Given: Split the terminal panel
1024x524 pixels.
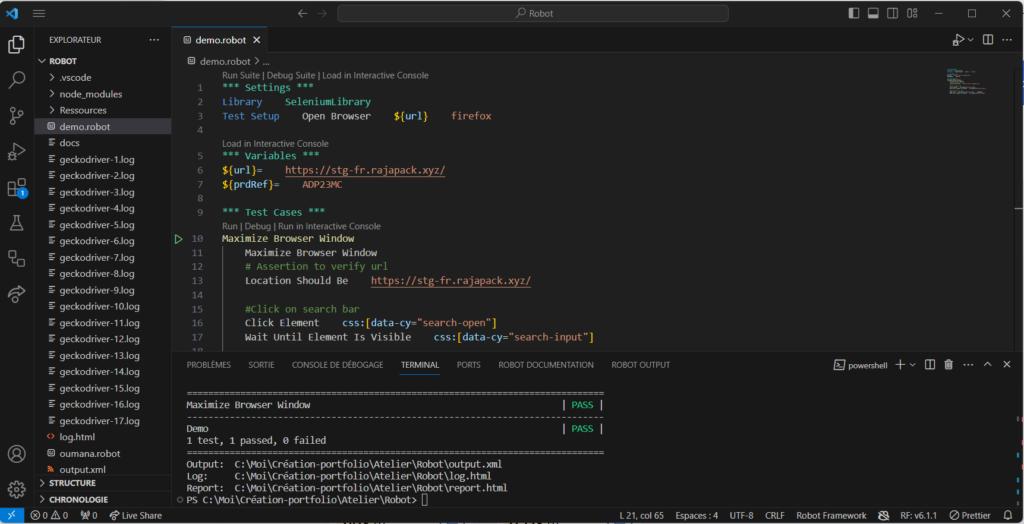Looking at the screenshot, I should (930, 365).
